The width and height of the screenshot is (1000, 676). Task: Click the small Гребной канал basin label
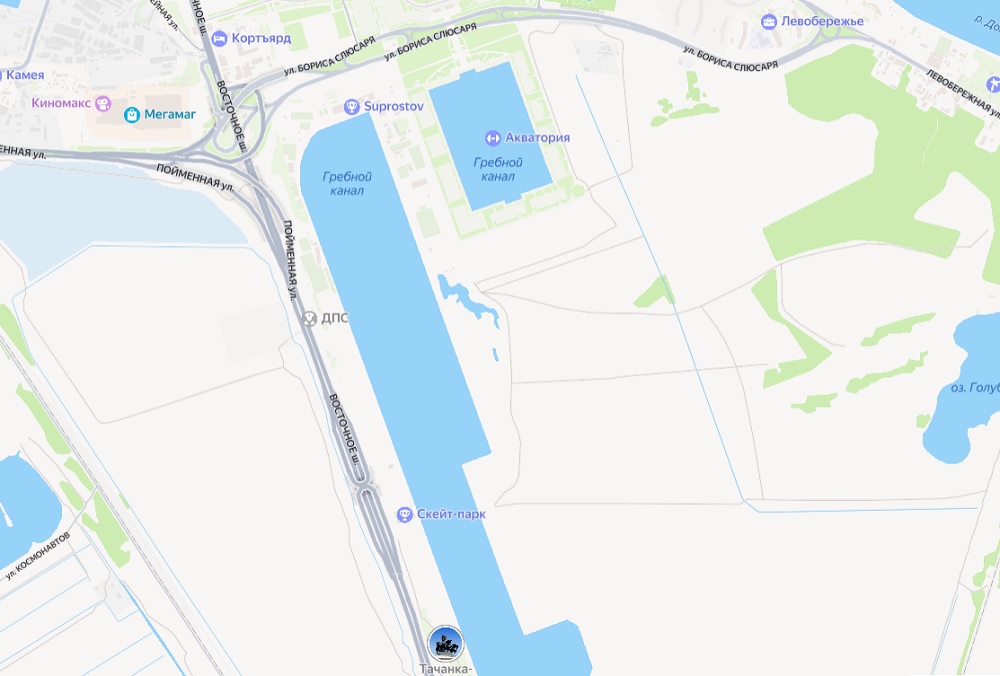497,170
